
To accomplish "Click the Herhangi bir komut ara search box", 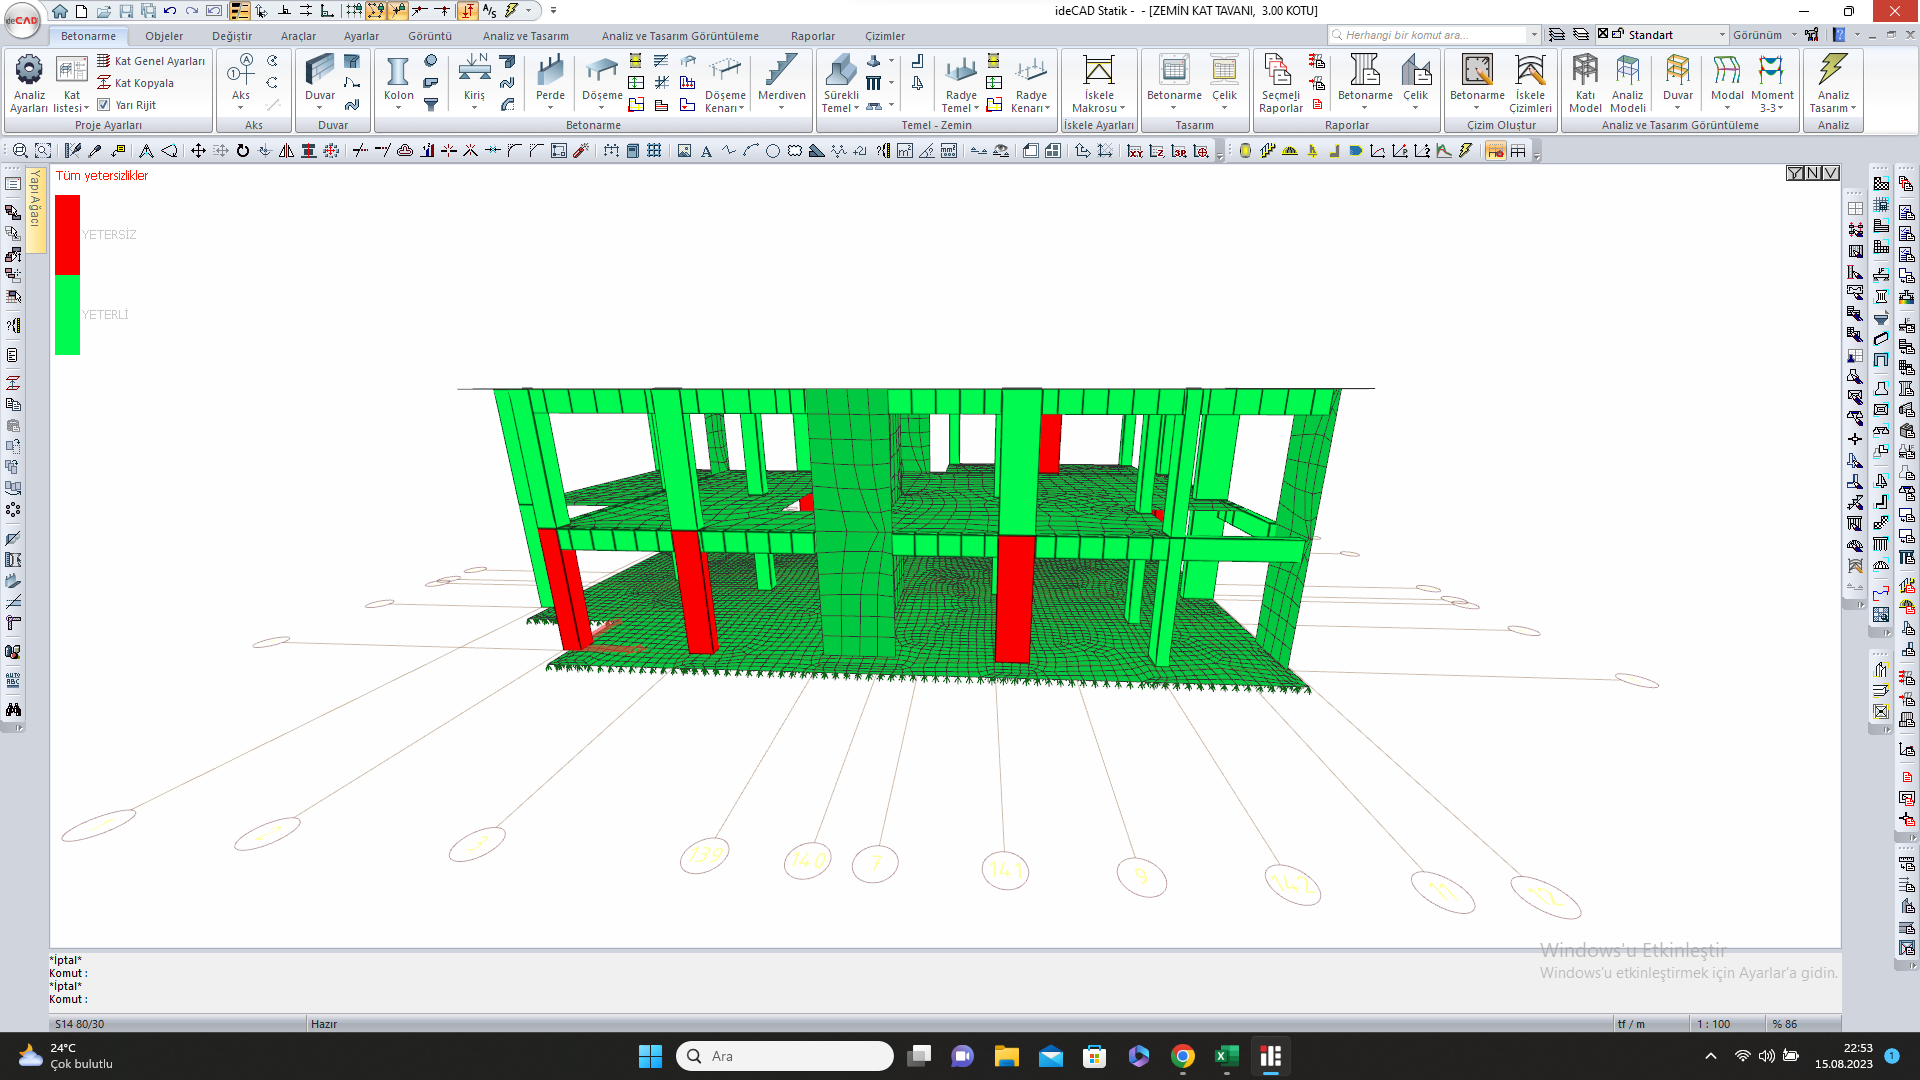I will pos(1434,34).
